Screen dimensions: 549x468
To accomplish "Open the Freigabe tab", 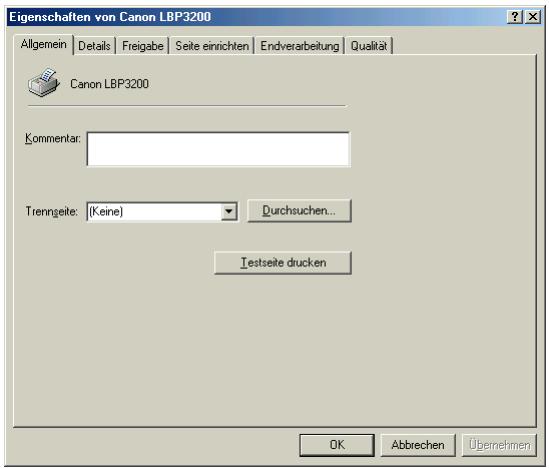I will 143,46.
